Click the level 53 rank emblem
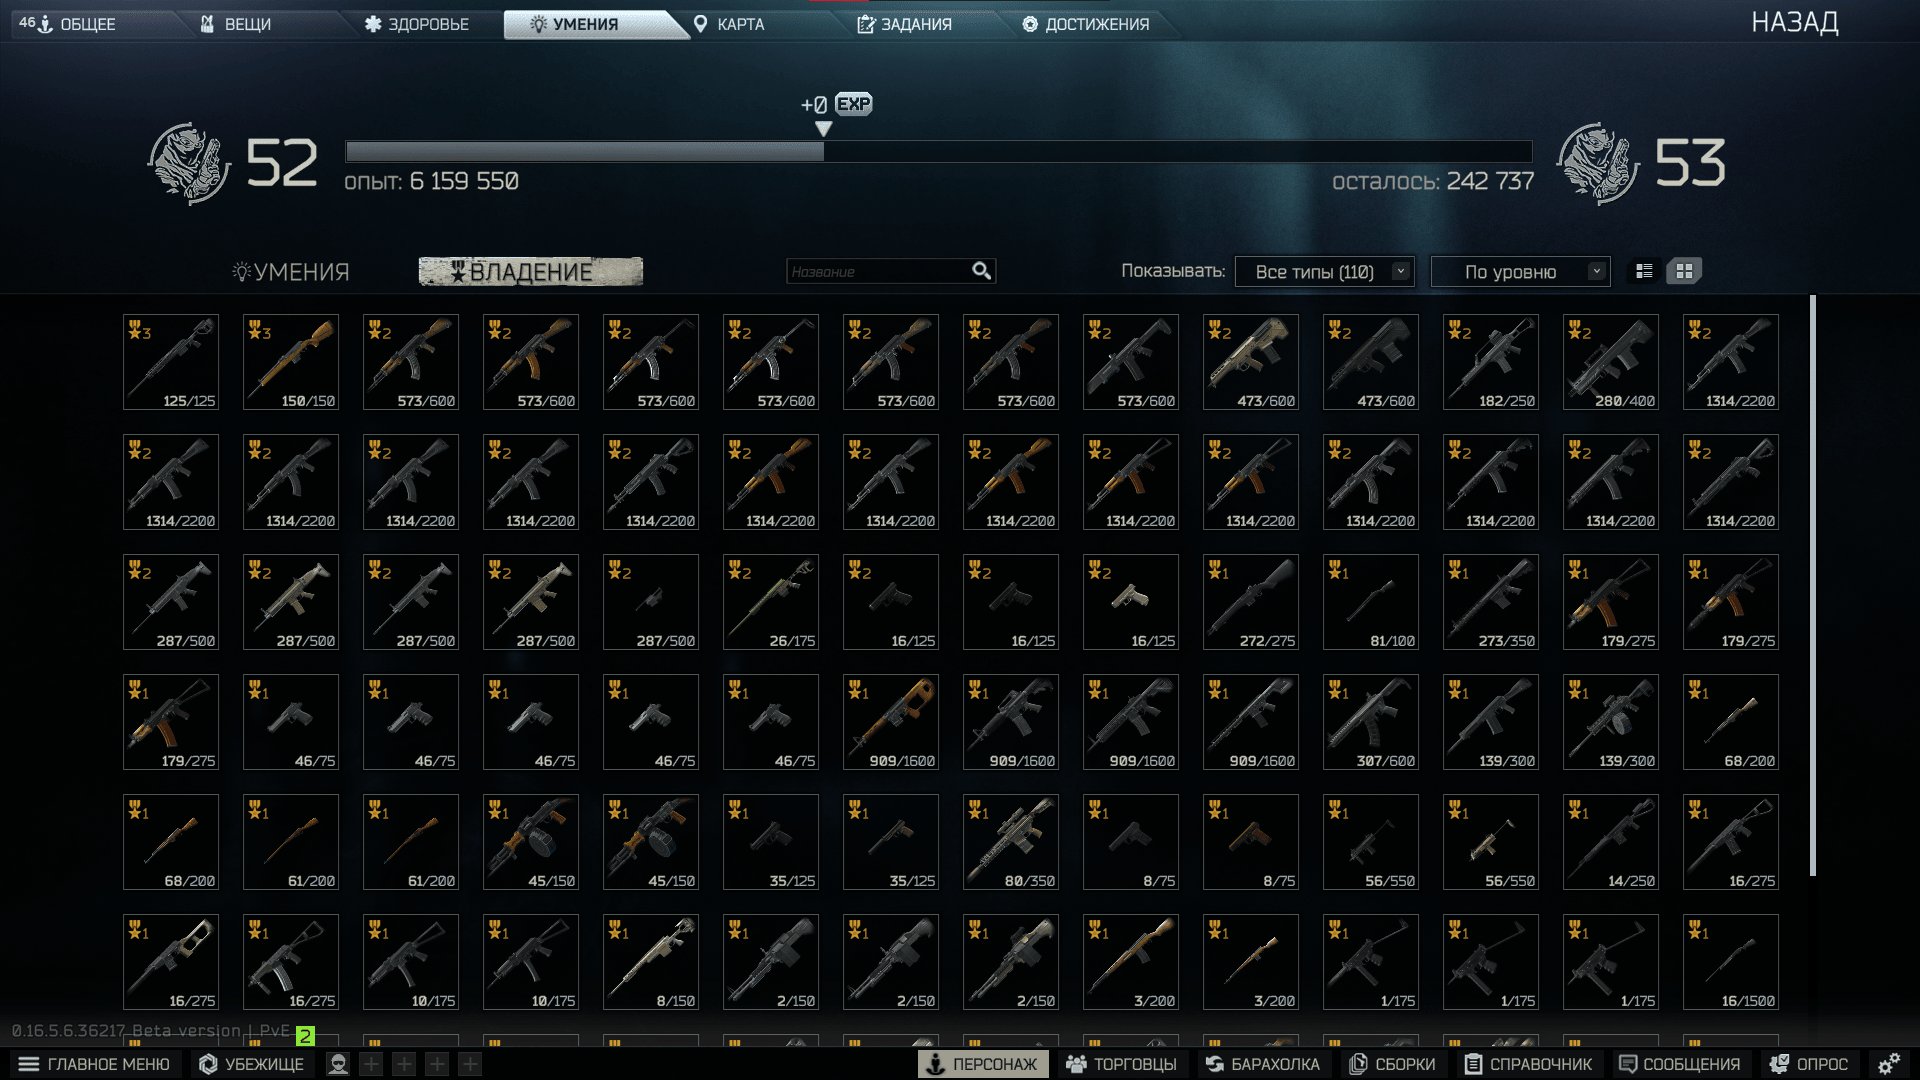Screen dimensions: 1920x1080 click(x=1598, y=164)
